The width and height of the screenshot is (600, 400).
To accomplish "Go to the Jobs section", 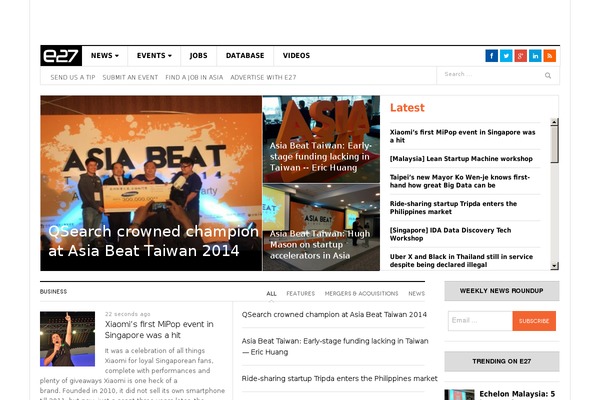I will [199, 56].
